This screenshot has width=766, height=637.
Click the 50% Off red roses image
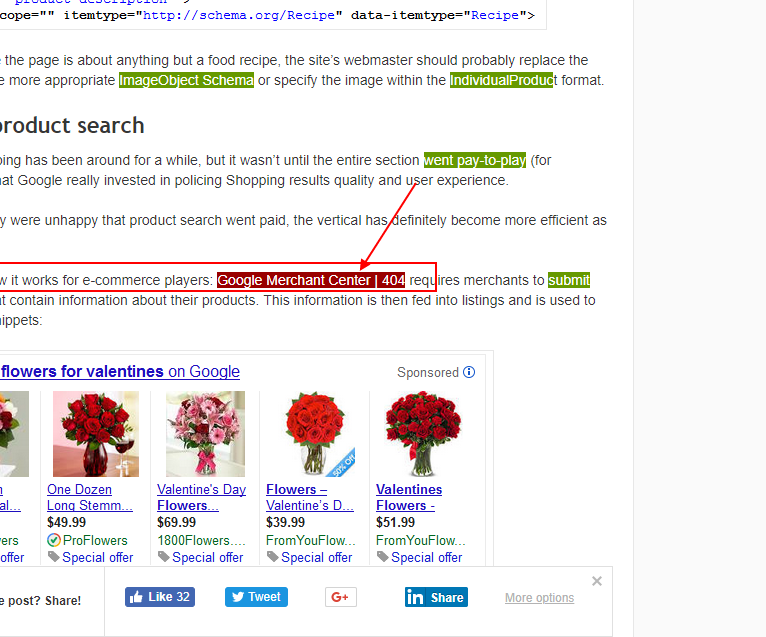(x=314, y=434)
